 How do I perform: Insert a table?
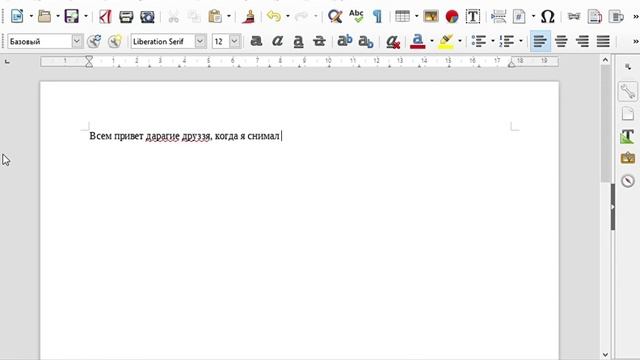tap(402, 16)
